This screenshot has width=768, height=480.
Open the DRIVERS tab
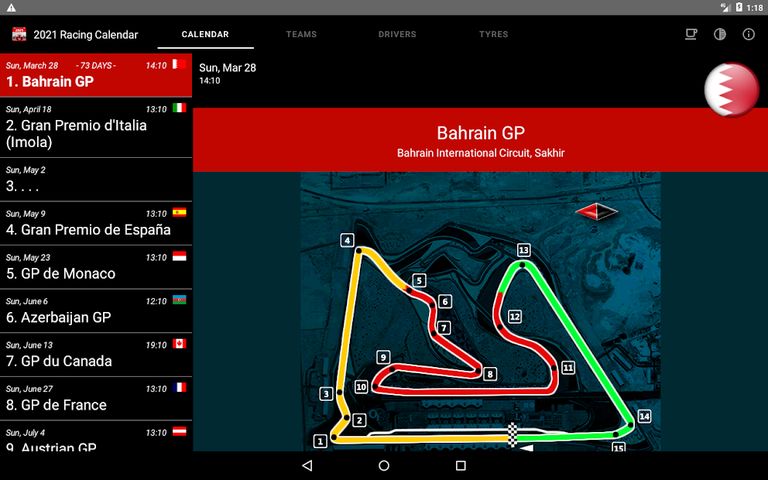397,34
